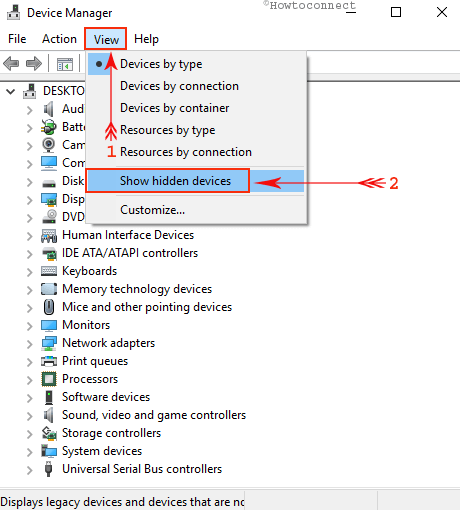
Task: Click the Processors chip icon
Action: coord(49,379)
